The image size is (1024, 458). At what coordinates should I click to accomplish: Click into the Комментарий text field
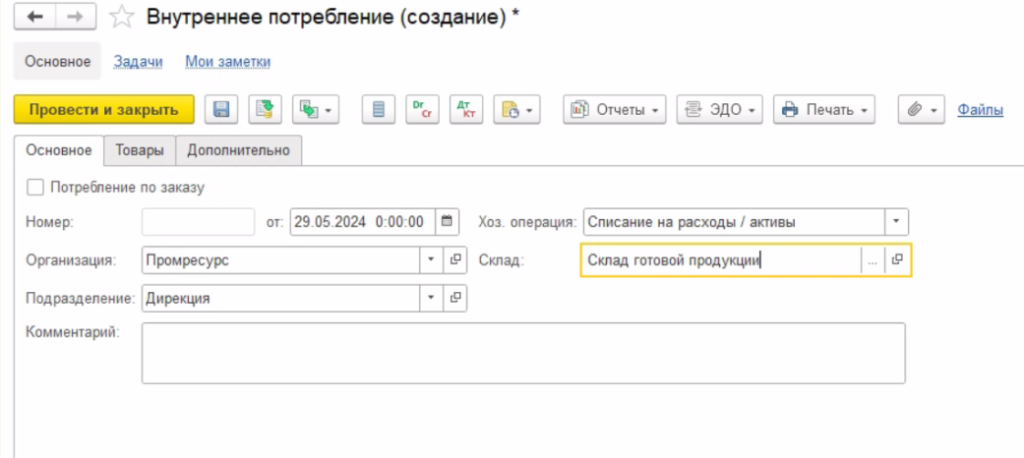click(x=523, y=352)
